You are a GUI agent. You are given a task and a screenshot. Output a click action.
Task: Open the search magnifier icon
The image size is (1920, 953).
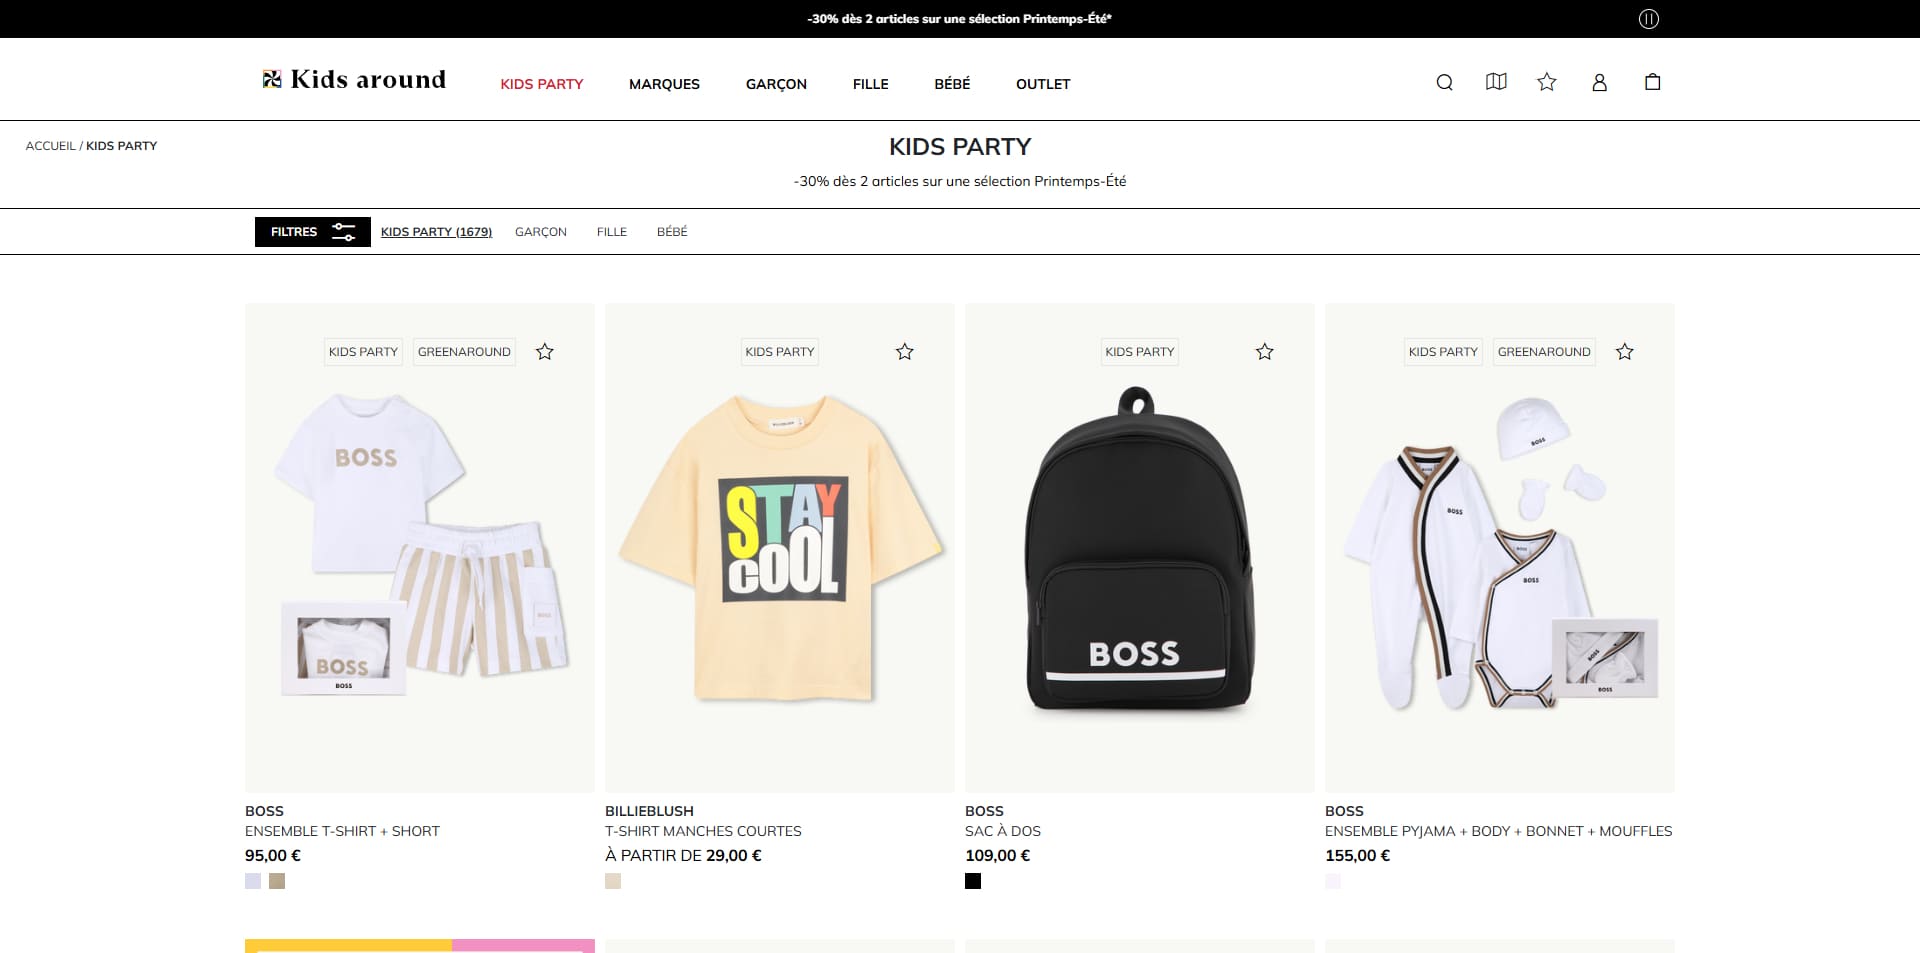(x=1444, y=82)
